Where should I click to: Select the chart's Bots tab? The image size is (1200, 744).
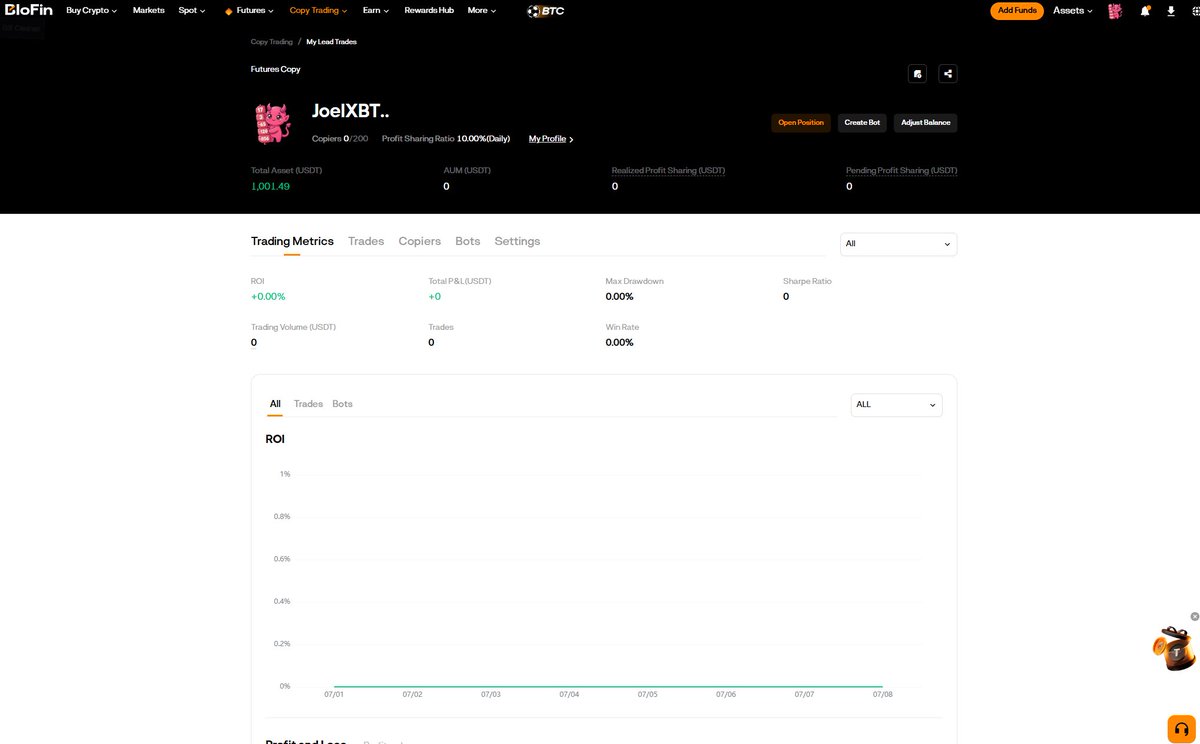pos(342,404)
